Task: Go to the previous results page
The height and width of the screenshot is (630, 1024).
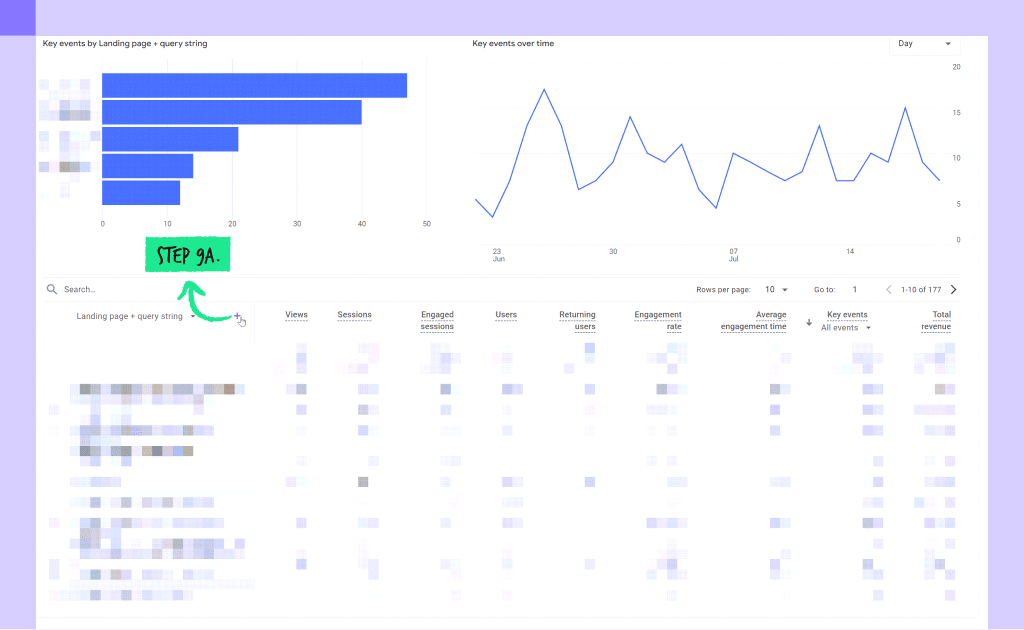Action: [x=889, y=289]
